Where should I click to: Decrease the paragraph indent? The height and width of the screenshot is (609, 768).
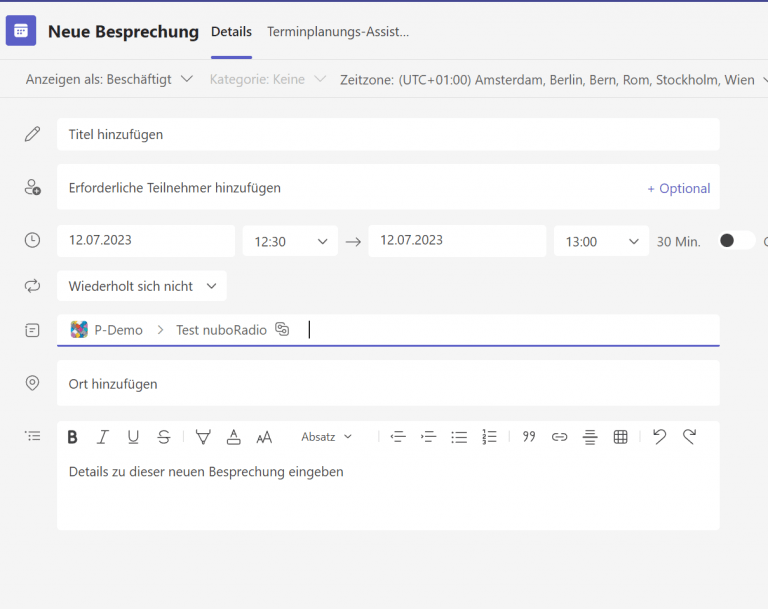point(398,437)
